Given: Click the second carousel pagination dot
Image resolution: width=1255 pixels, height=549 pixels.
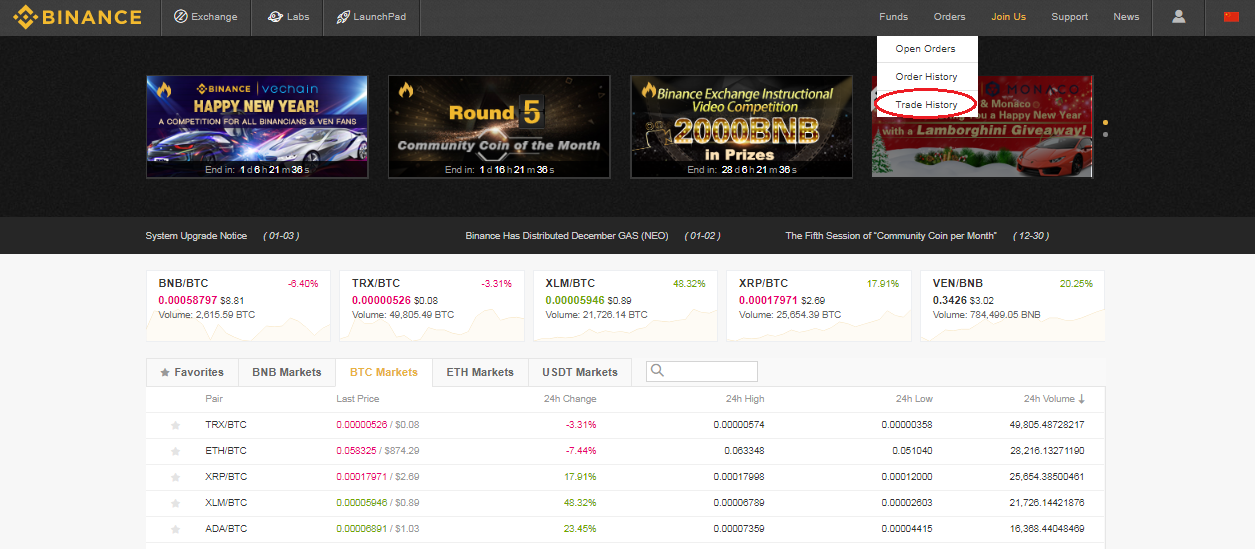Looking at the screenshot, I should tap(1105, 134).
